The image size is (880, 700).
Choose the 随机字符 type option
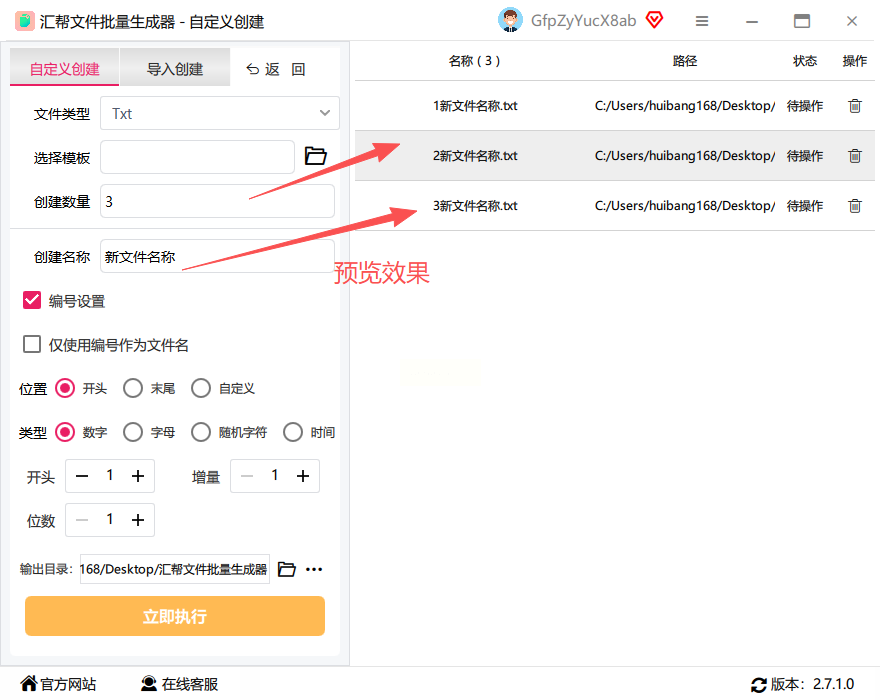pyautogui.click(x=201, y=432)
